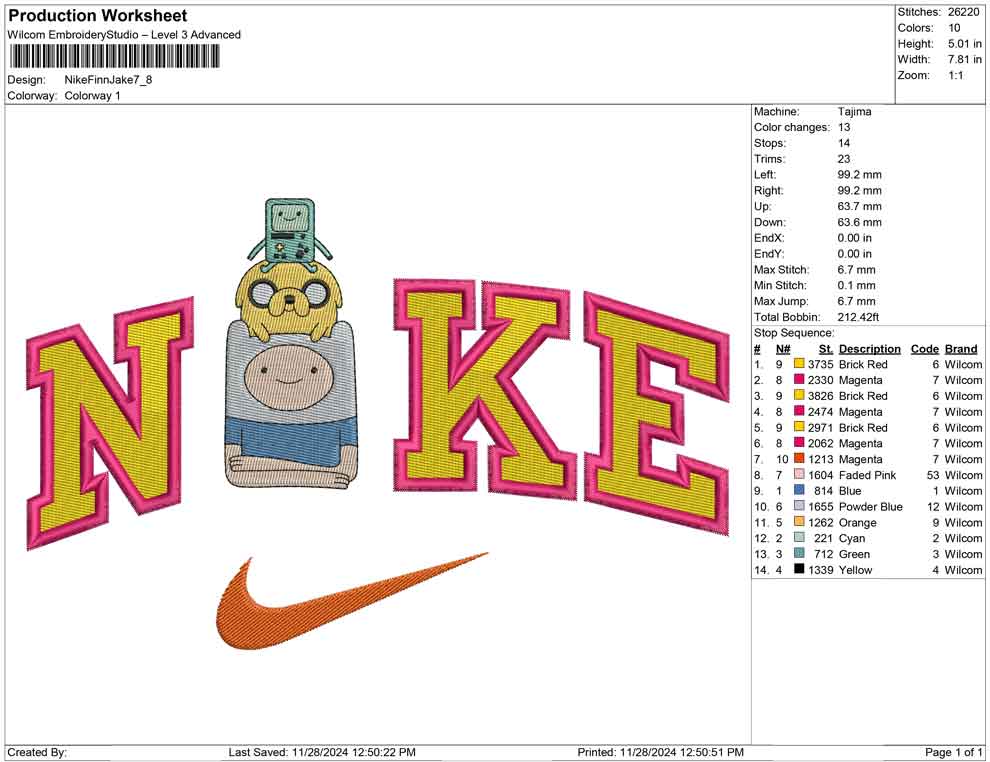Click the Width value '7.81 in'
The image size is (990, 762).
(x=964, y=59)
